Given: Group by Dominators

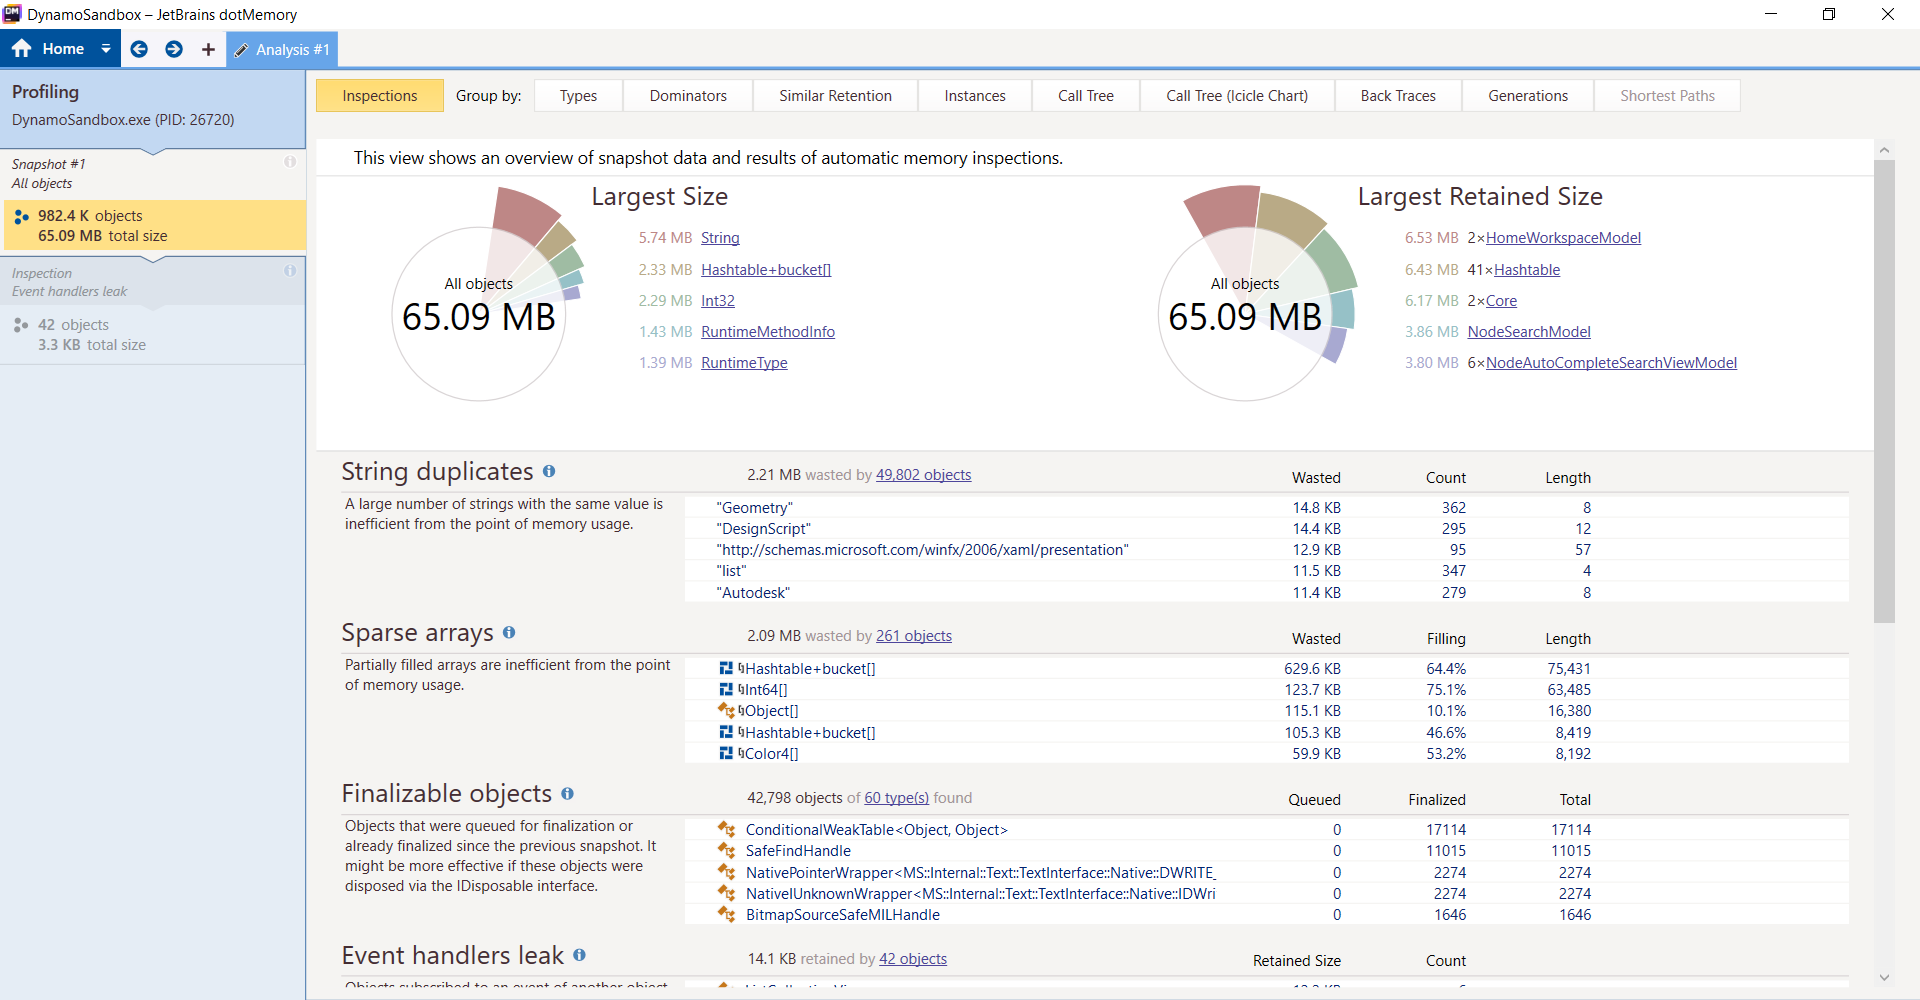Looking at the screenshot, I should [x=688, y=96].
